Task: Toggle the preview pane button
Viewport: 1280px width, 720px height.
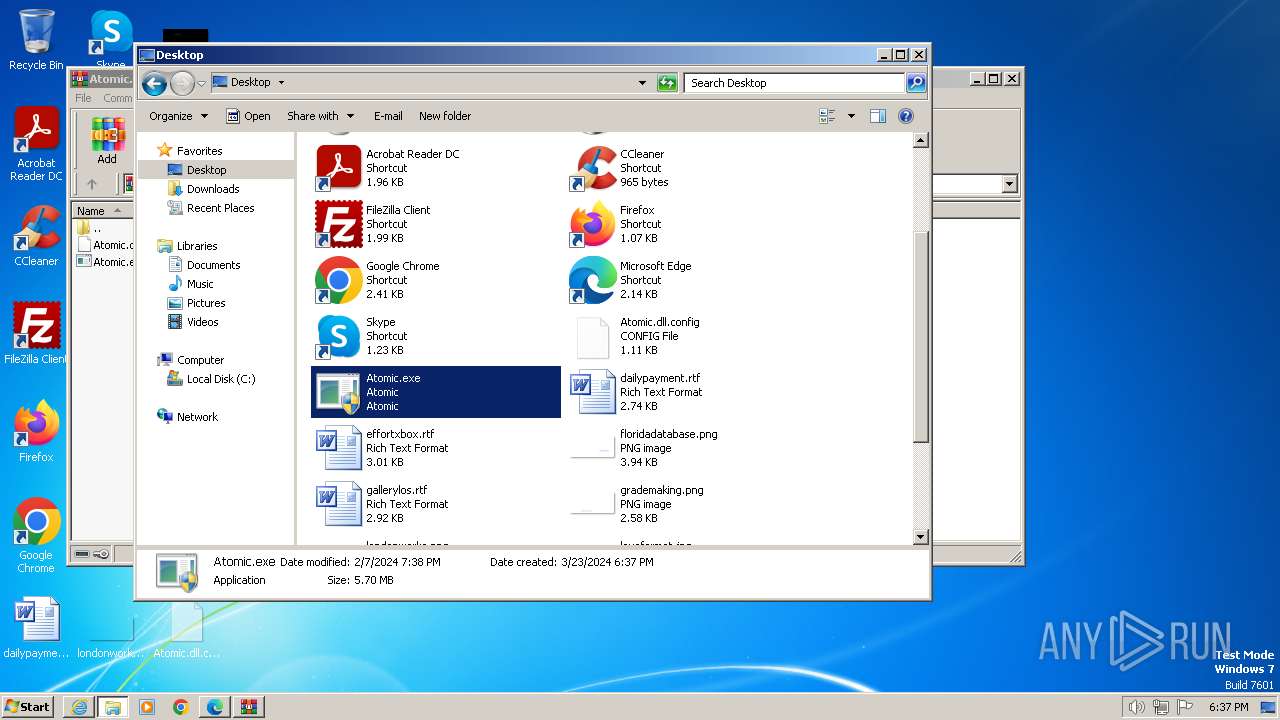Action: [x=877, y=116]
